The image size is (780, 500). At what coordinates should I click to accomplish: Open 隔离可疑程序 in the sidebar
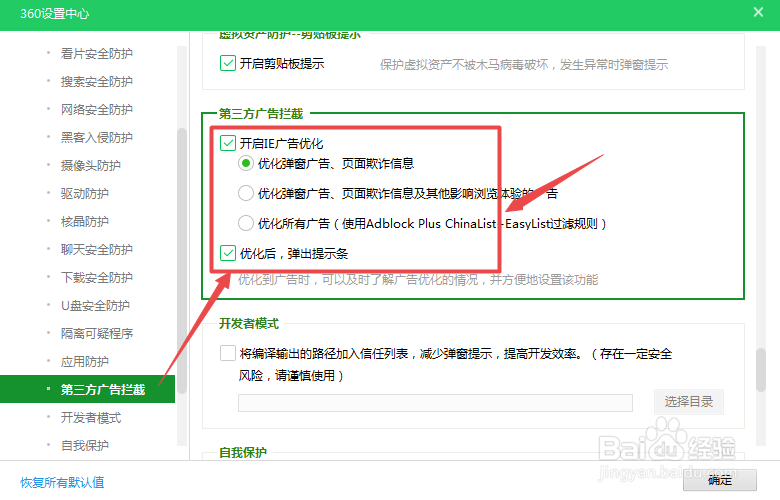pyautogui.click(x=97, y=333)
